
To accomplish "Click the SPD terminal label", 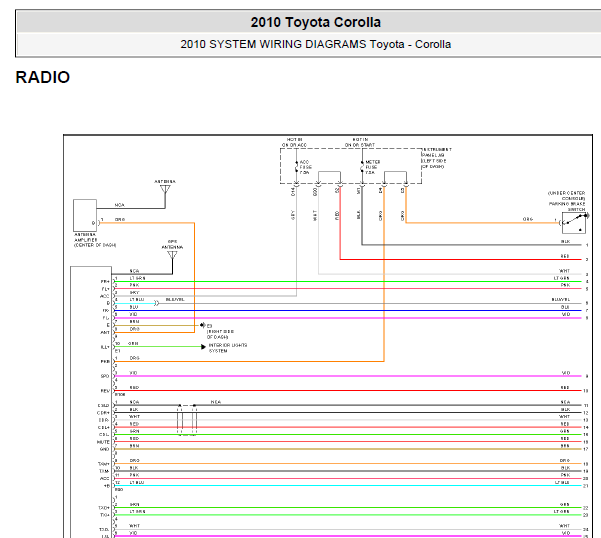I will pyautogui.click(x=105, y=376).
